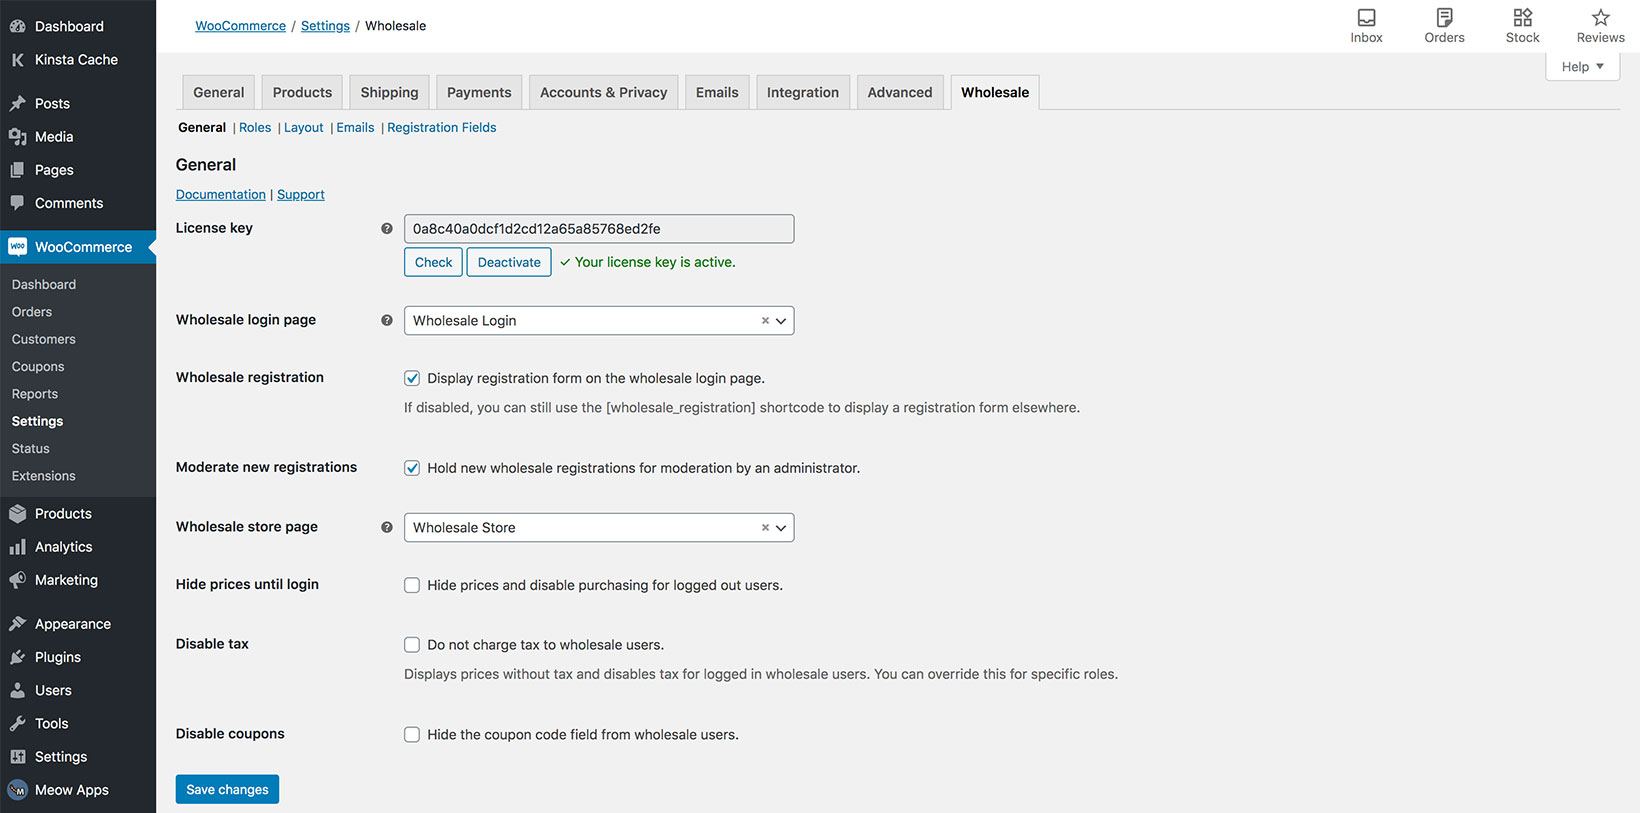Click the Posts pin icon
This screenshot has height=813, width=1640.
[18, 103]
